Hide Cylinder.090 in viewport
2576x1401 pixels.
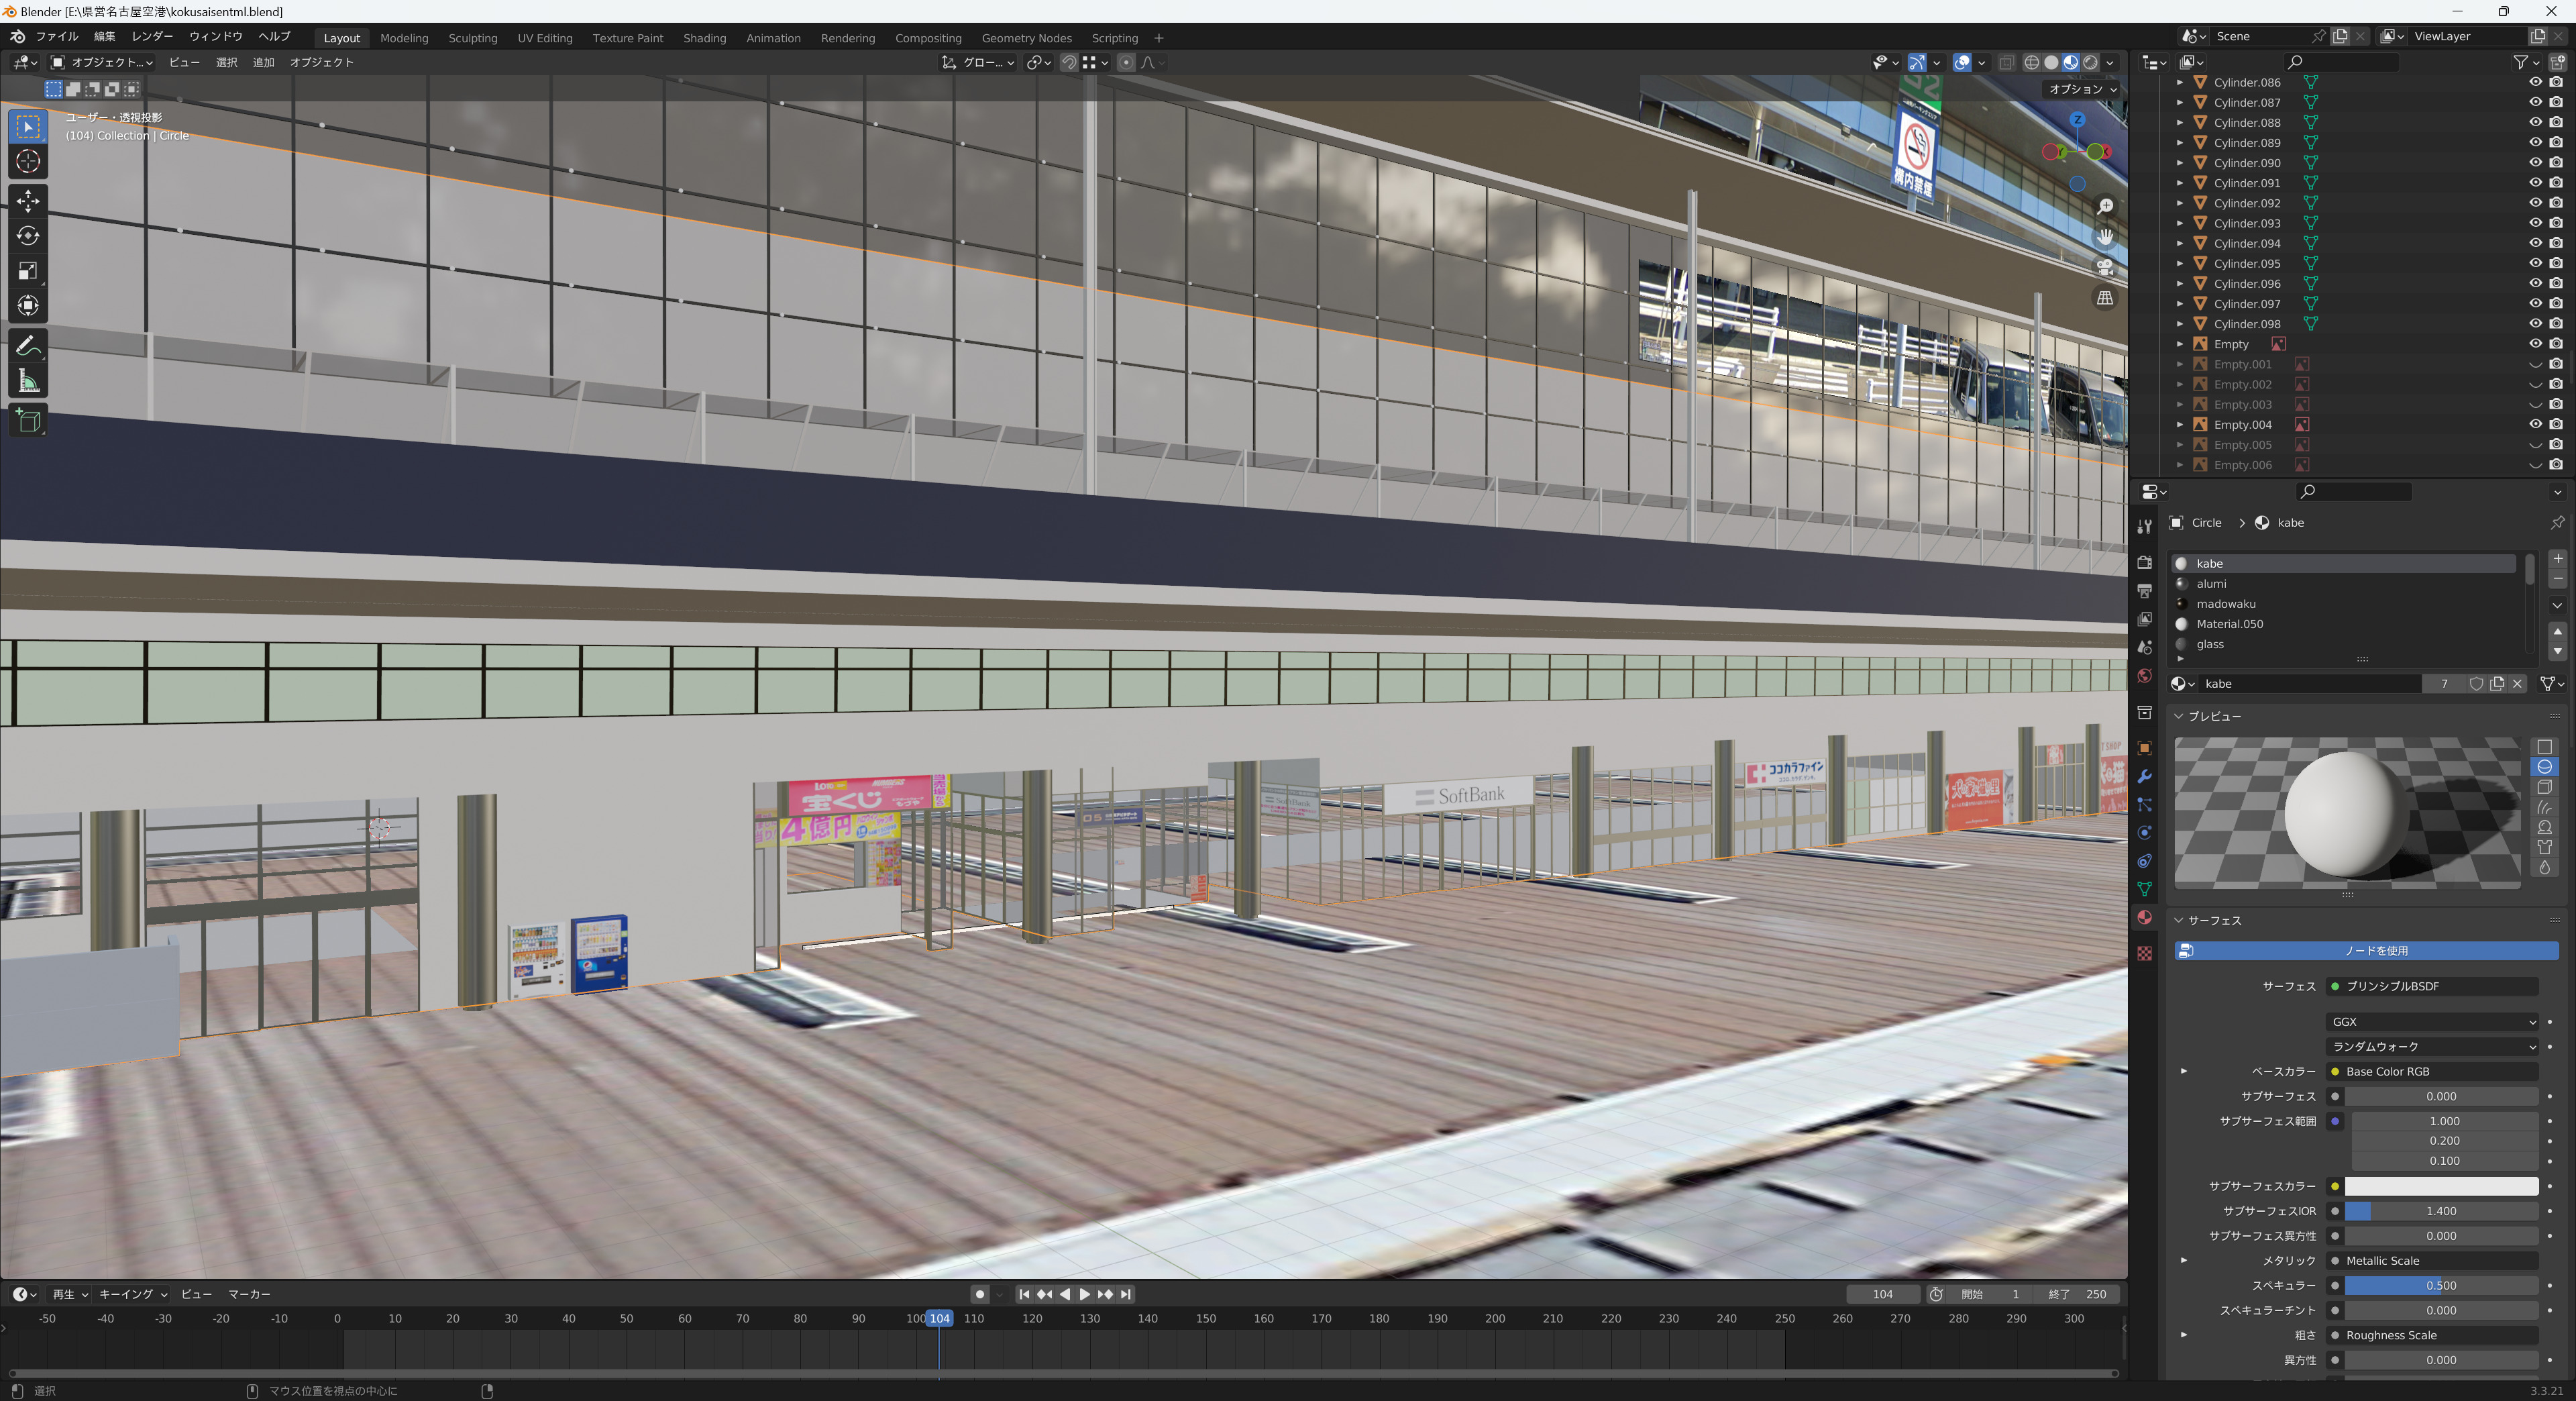[x=2535, y=163]
